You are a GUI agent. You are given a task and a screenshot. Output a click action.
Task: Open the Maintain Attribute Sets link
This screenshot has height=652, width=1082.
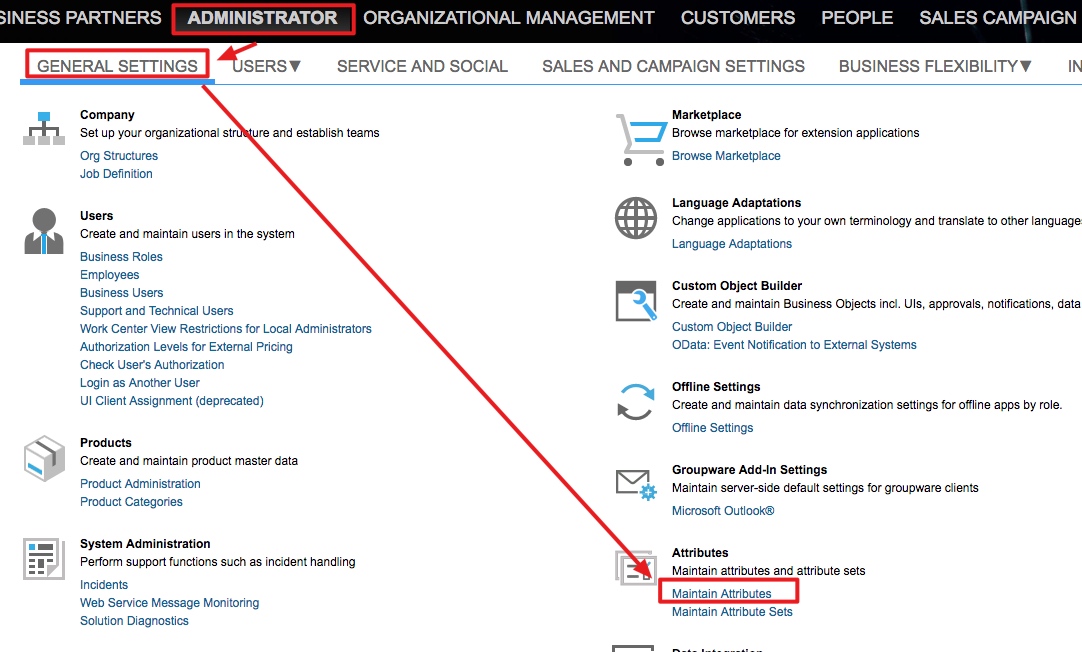pos(732,611)
